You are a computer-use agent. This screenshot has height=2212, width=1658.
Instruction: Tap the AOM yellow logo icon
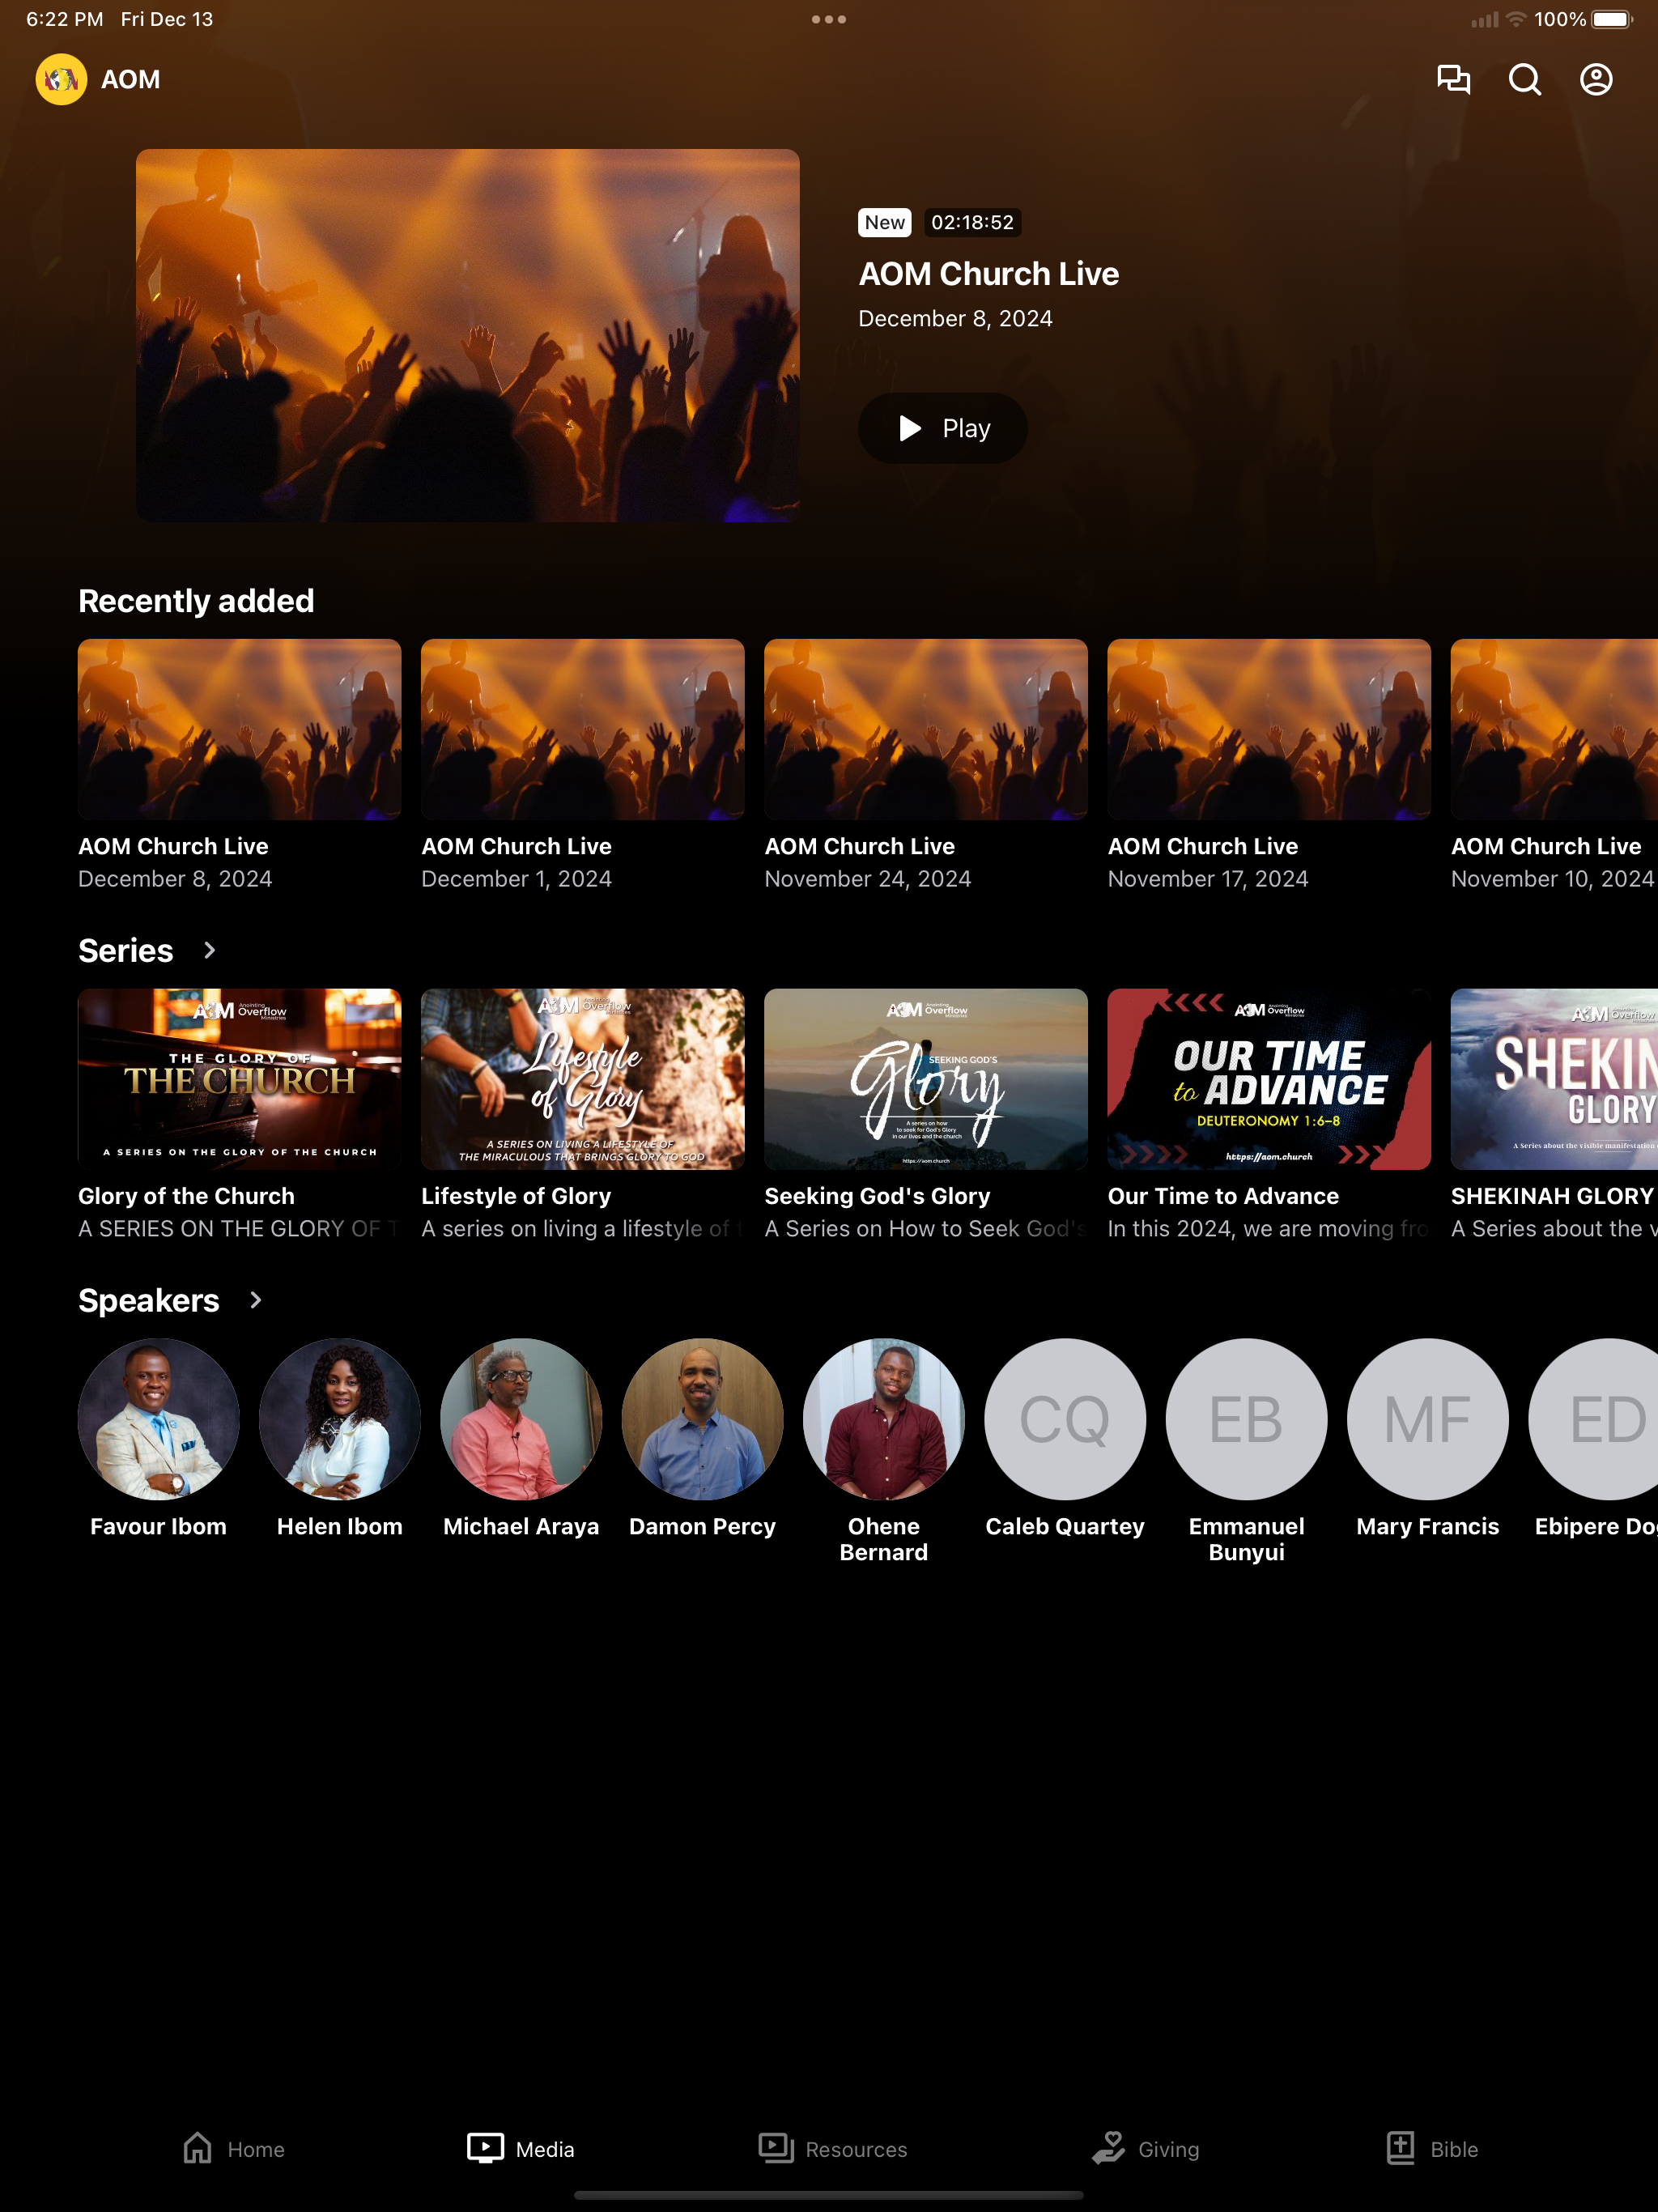(61, 79)
